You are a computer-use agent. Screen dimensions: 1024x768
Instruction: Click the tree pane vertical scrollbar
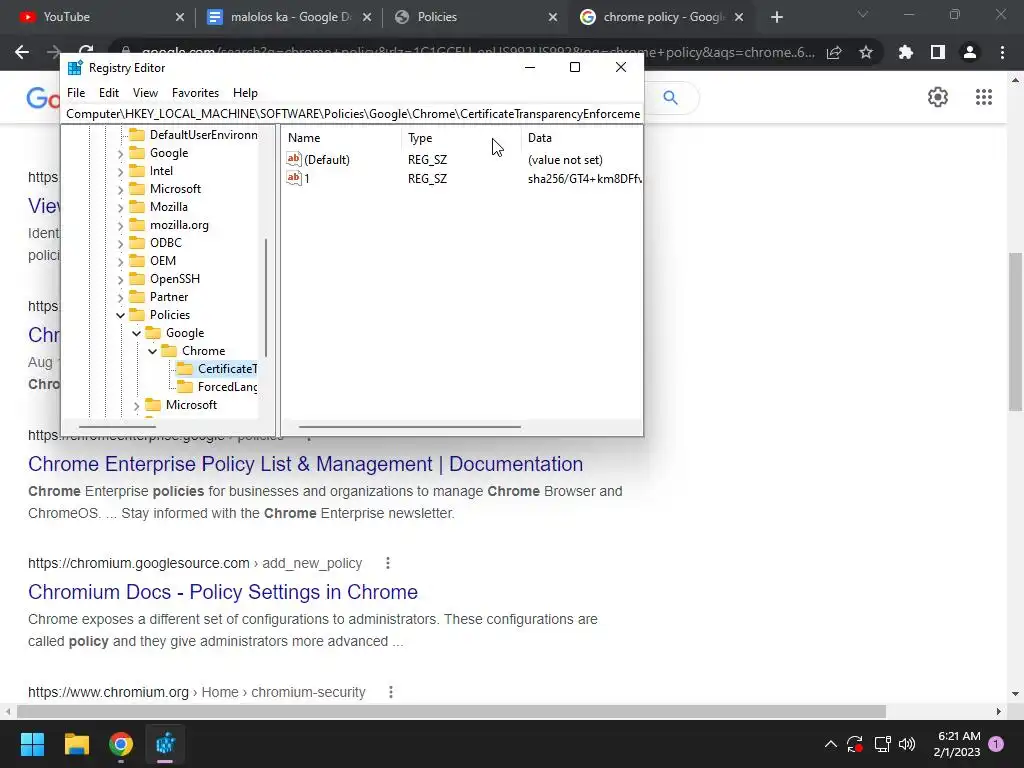265,297
